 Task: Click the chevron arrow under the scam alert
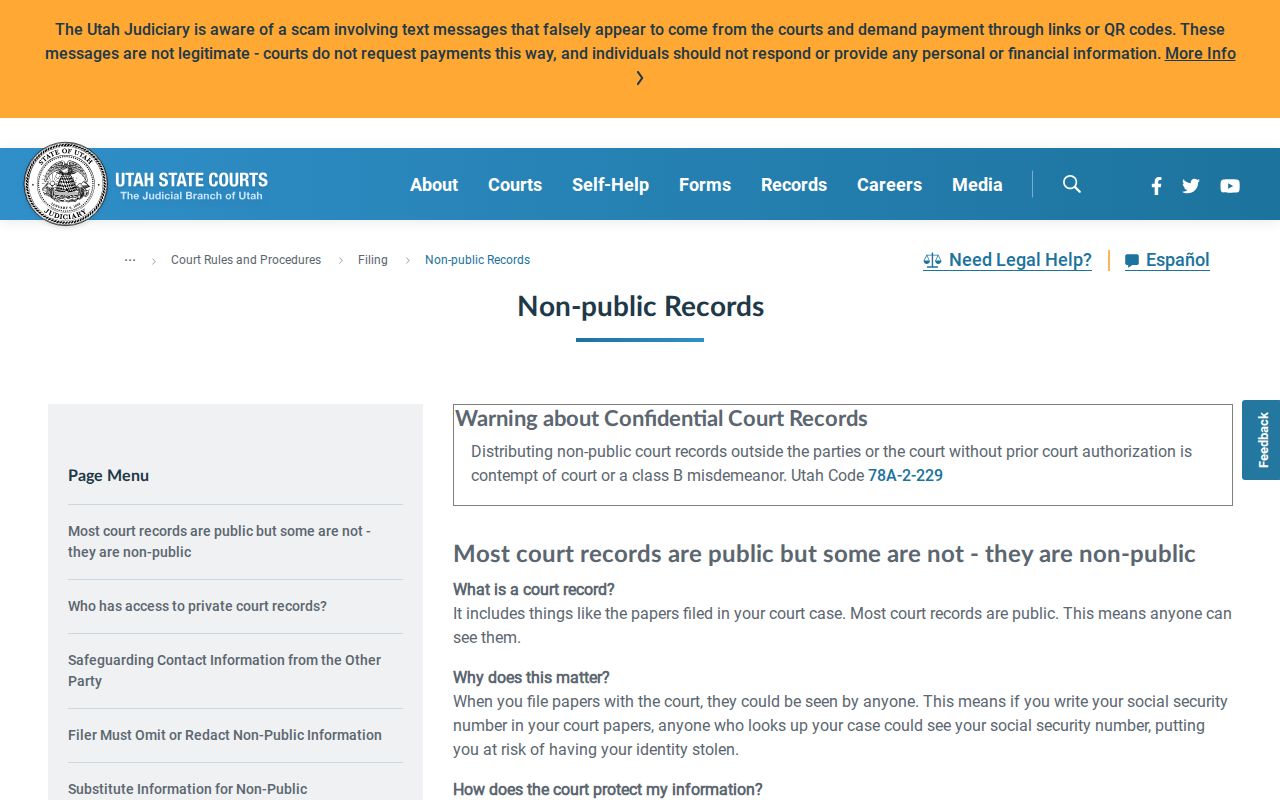tap(640, 78)
